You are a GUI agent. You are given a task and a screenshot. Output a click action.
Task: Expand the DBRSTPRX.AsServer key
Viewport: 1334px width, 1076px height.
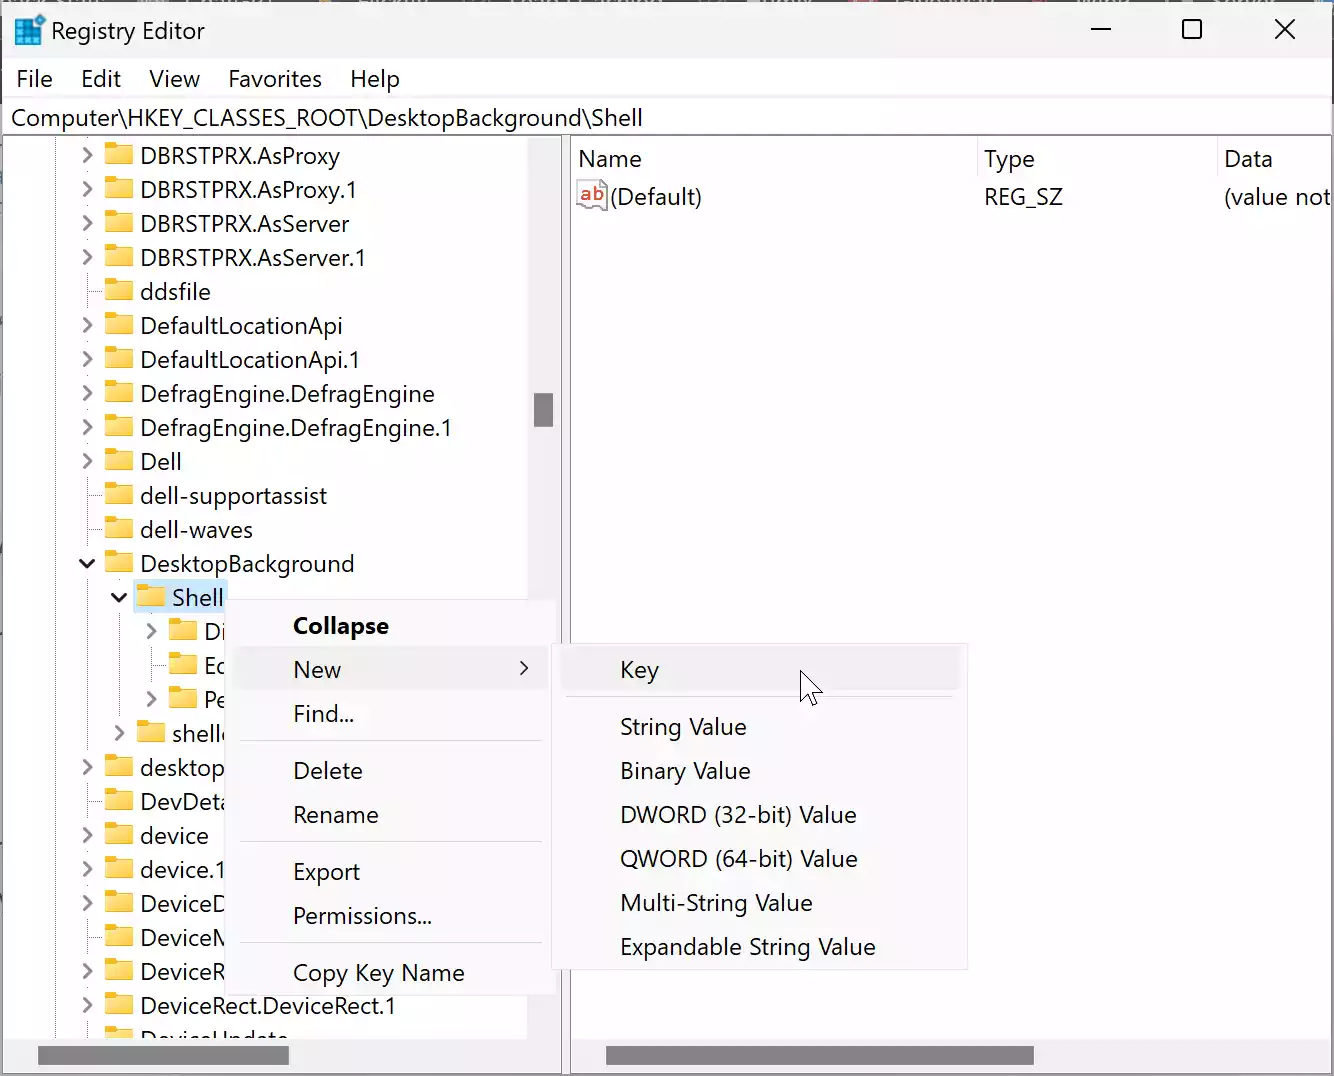[x=87, y=223]
